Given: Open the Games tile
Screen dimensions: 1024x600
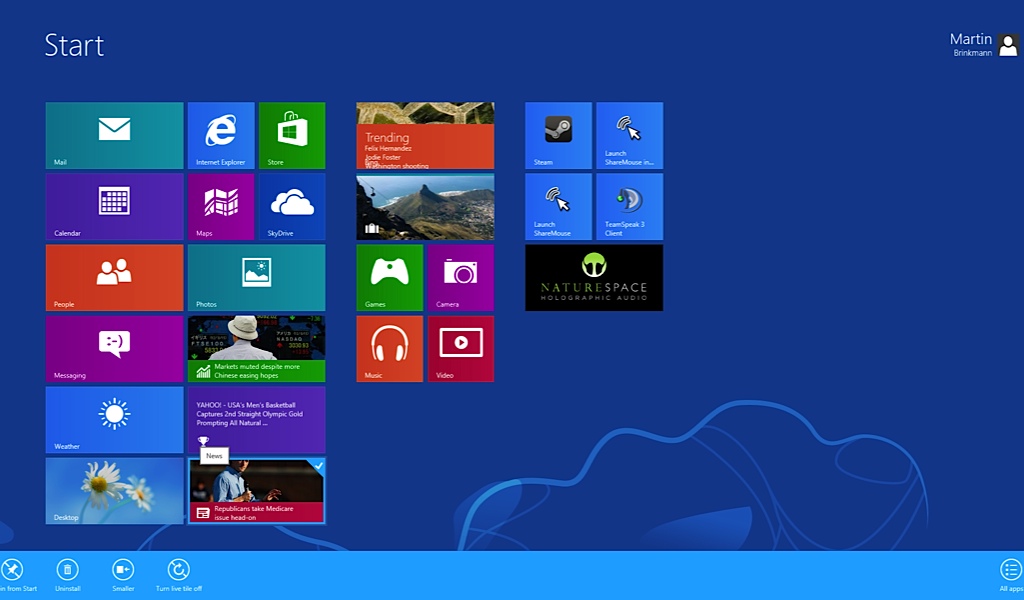Looking at the screenshot, I should point(390,278).
